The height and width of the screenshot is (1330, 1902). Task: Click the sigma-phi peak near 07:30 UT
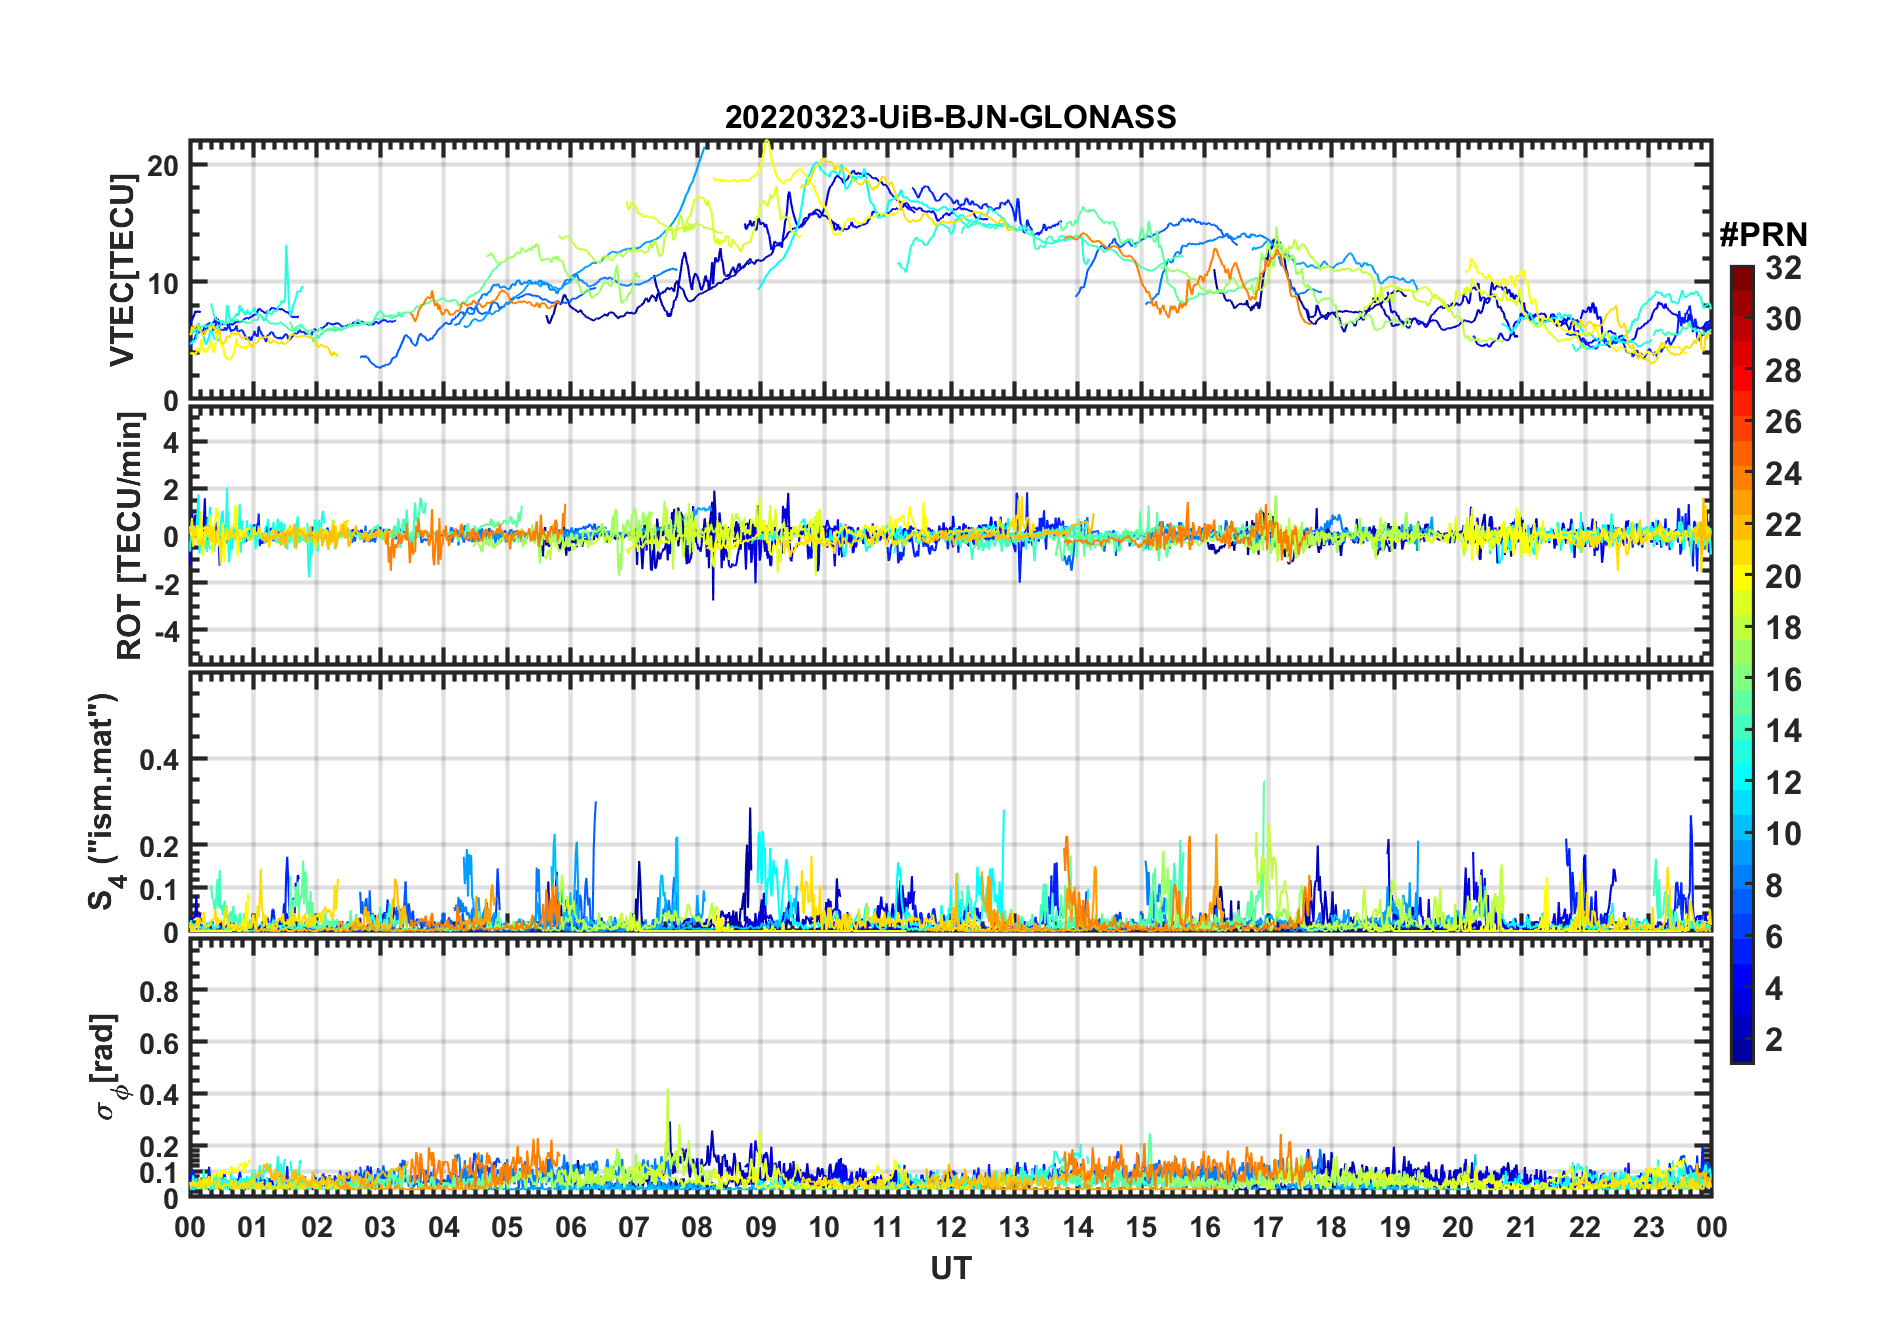pyautogui.click(x=667, y=1093)
